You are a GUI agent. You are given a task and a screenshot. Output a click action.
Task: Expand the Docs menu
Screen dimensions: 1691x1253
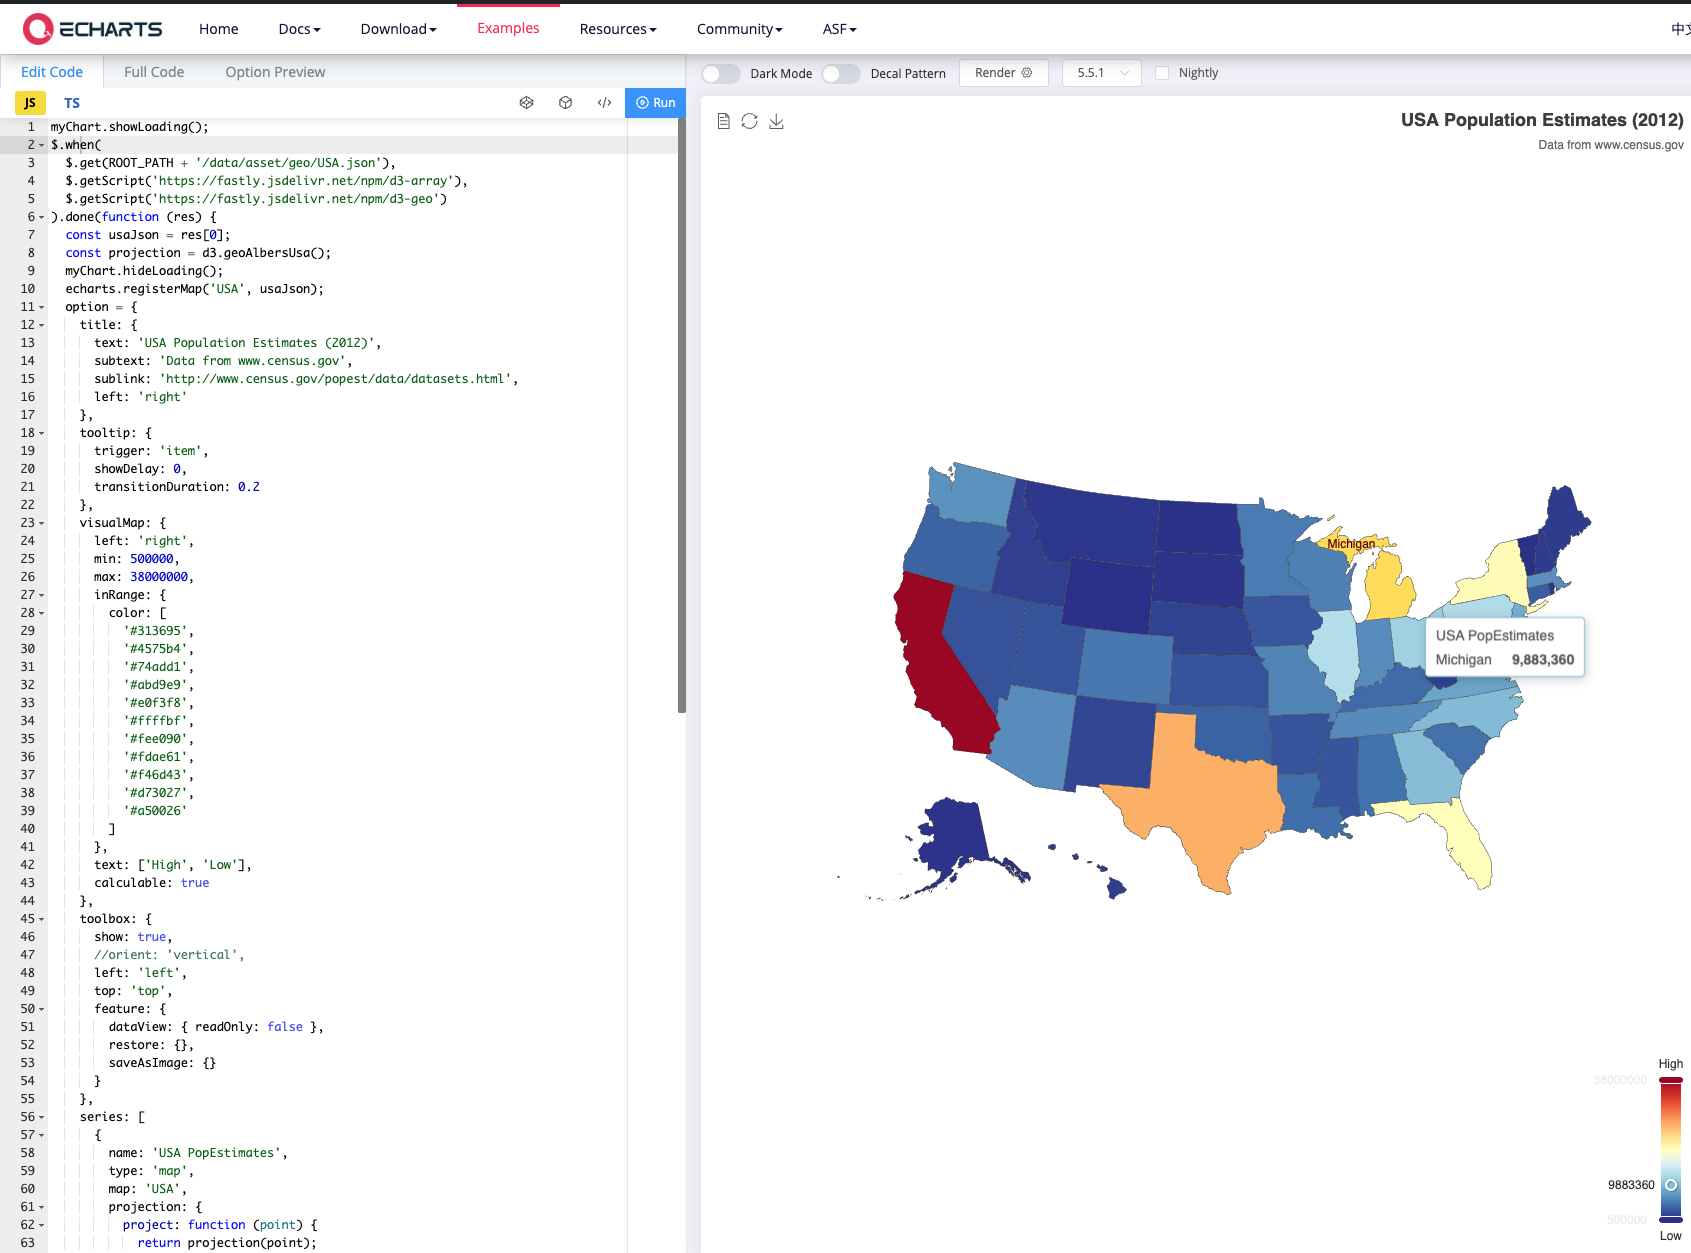(299, 29)
